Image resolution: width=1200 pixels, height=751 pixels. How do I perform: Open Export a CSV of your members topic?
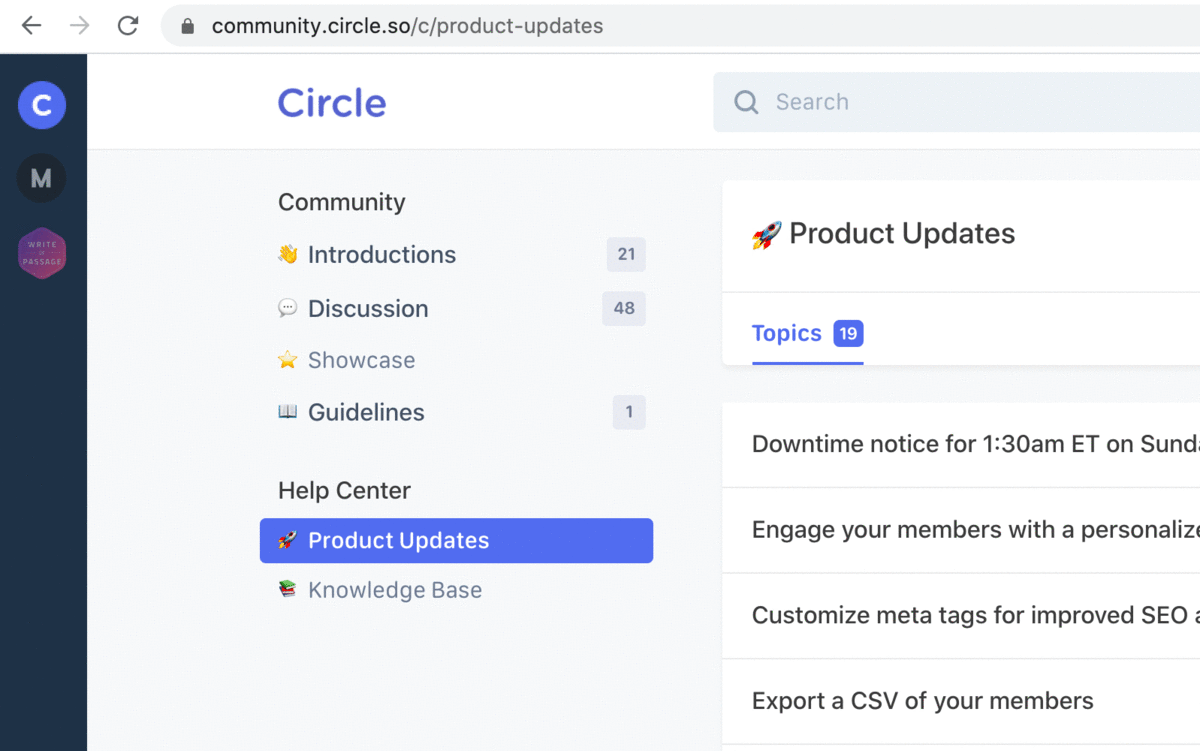(922, 701)
